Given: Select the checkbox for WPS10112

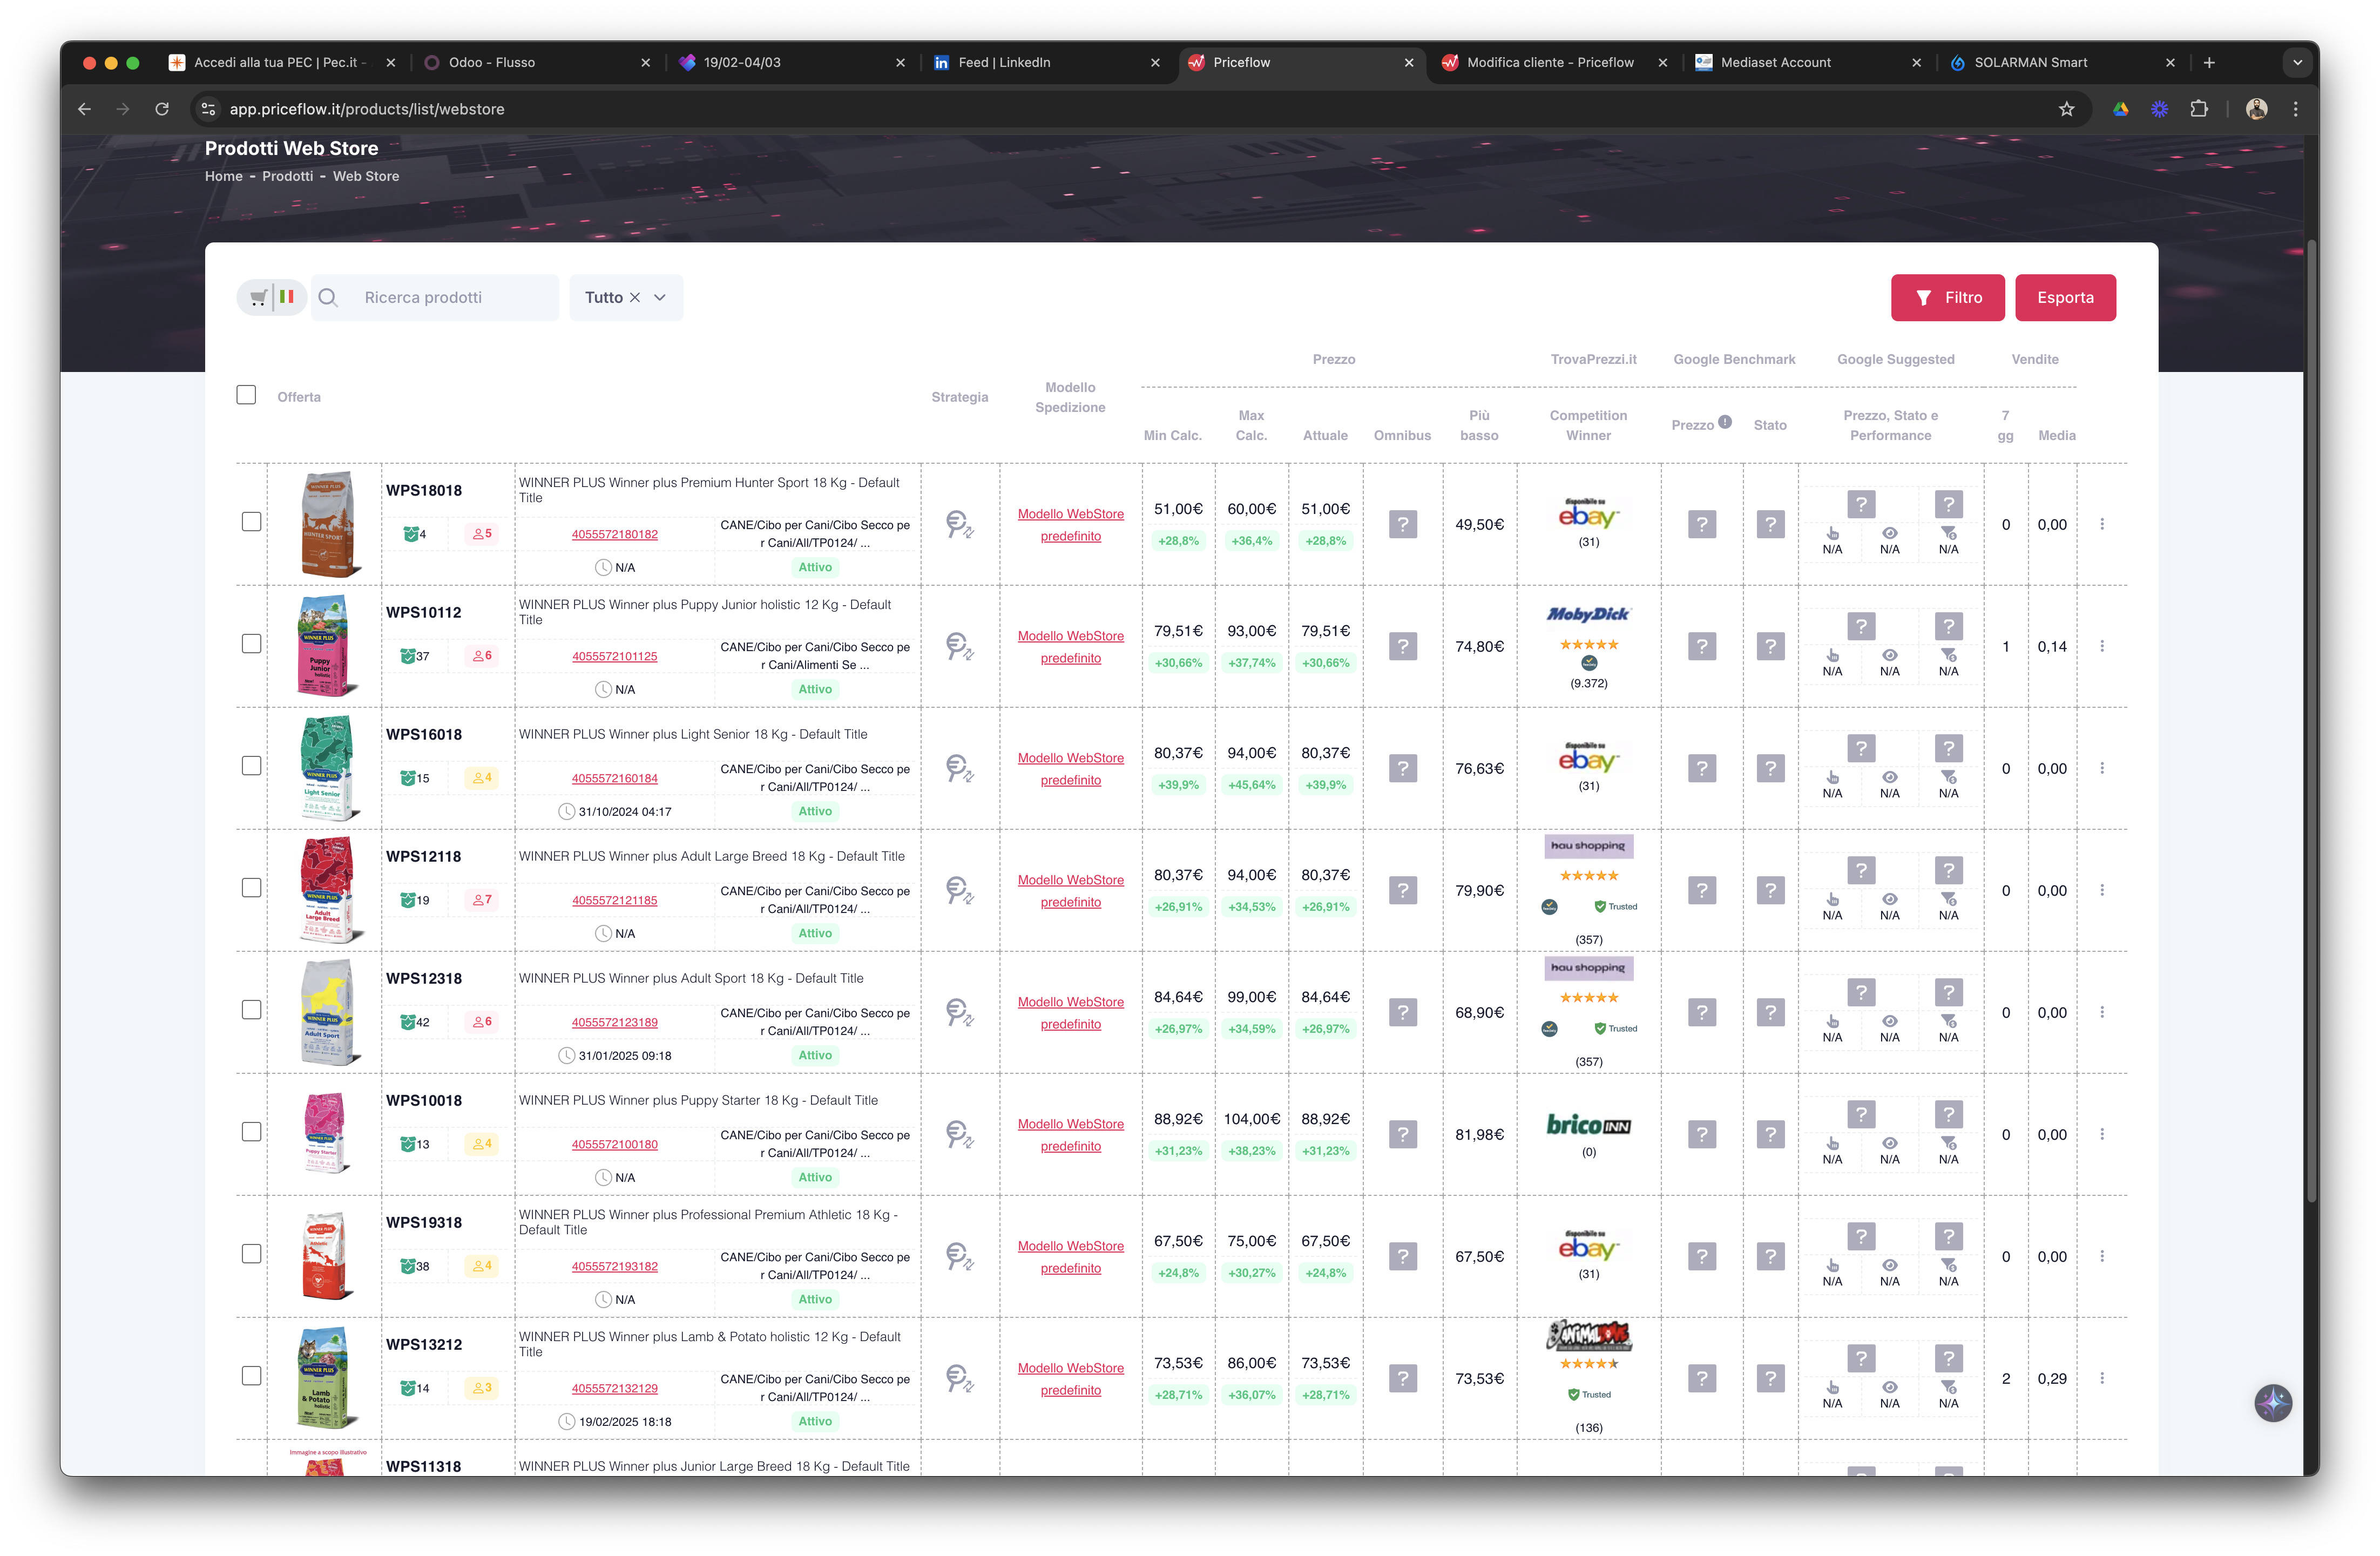Looking at the screenshot, I should [x=251, y=644].
